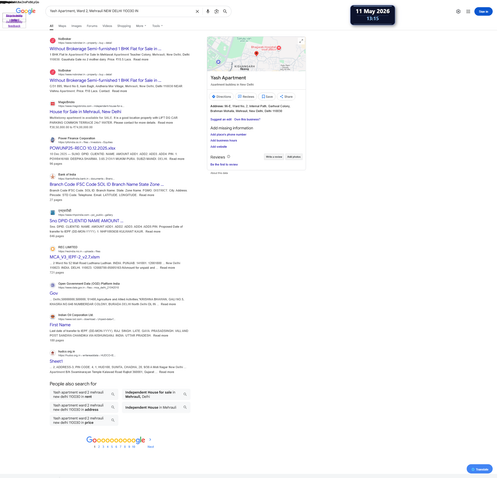Click the Bank of India favicon
500x478 pixels.
click(53, 177)
